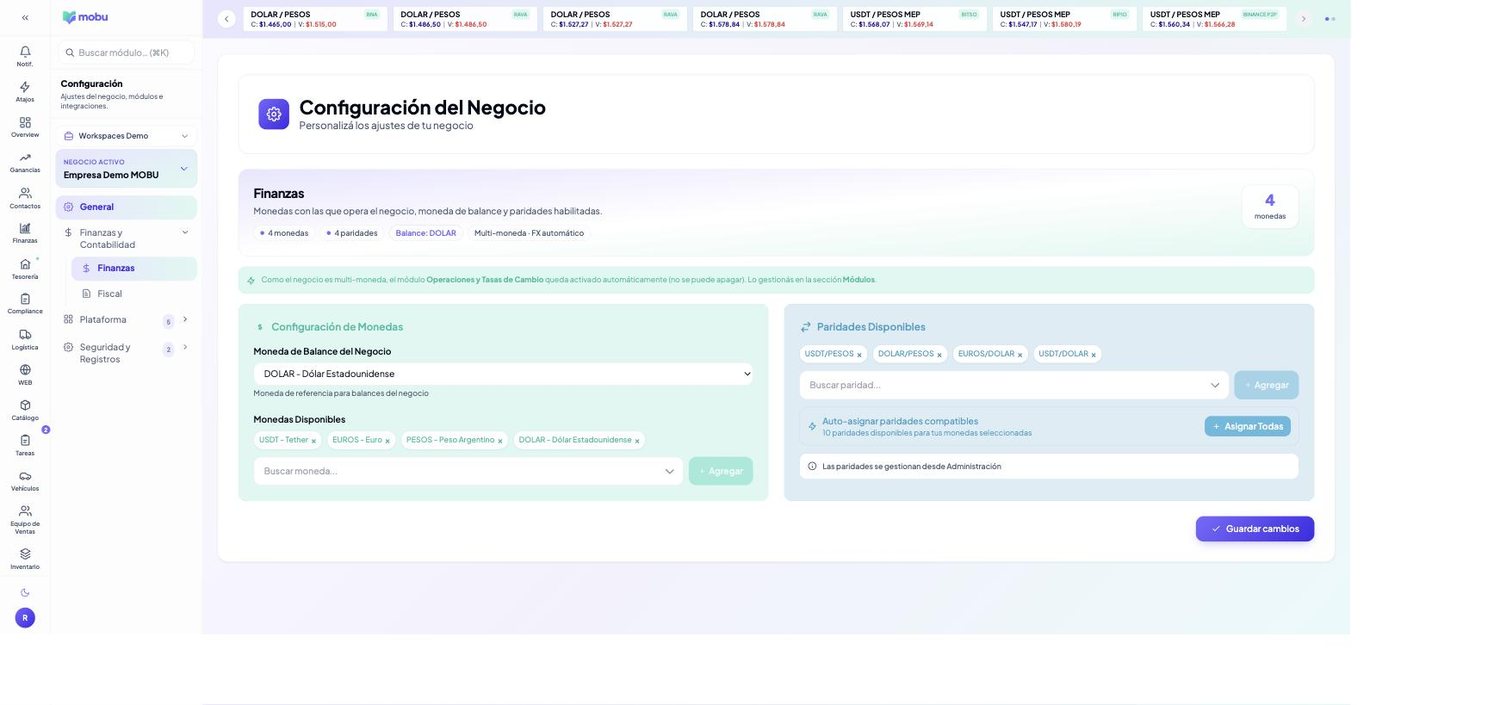Click Guardar cambios button
Screen dimensions: 1500x705
pos(1255,529)
